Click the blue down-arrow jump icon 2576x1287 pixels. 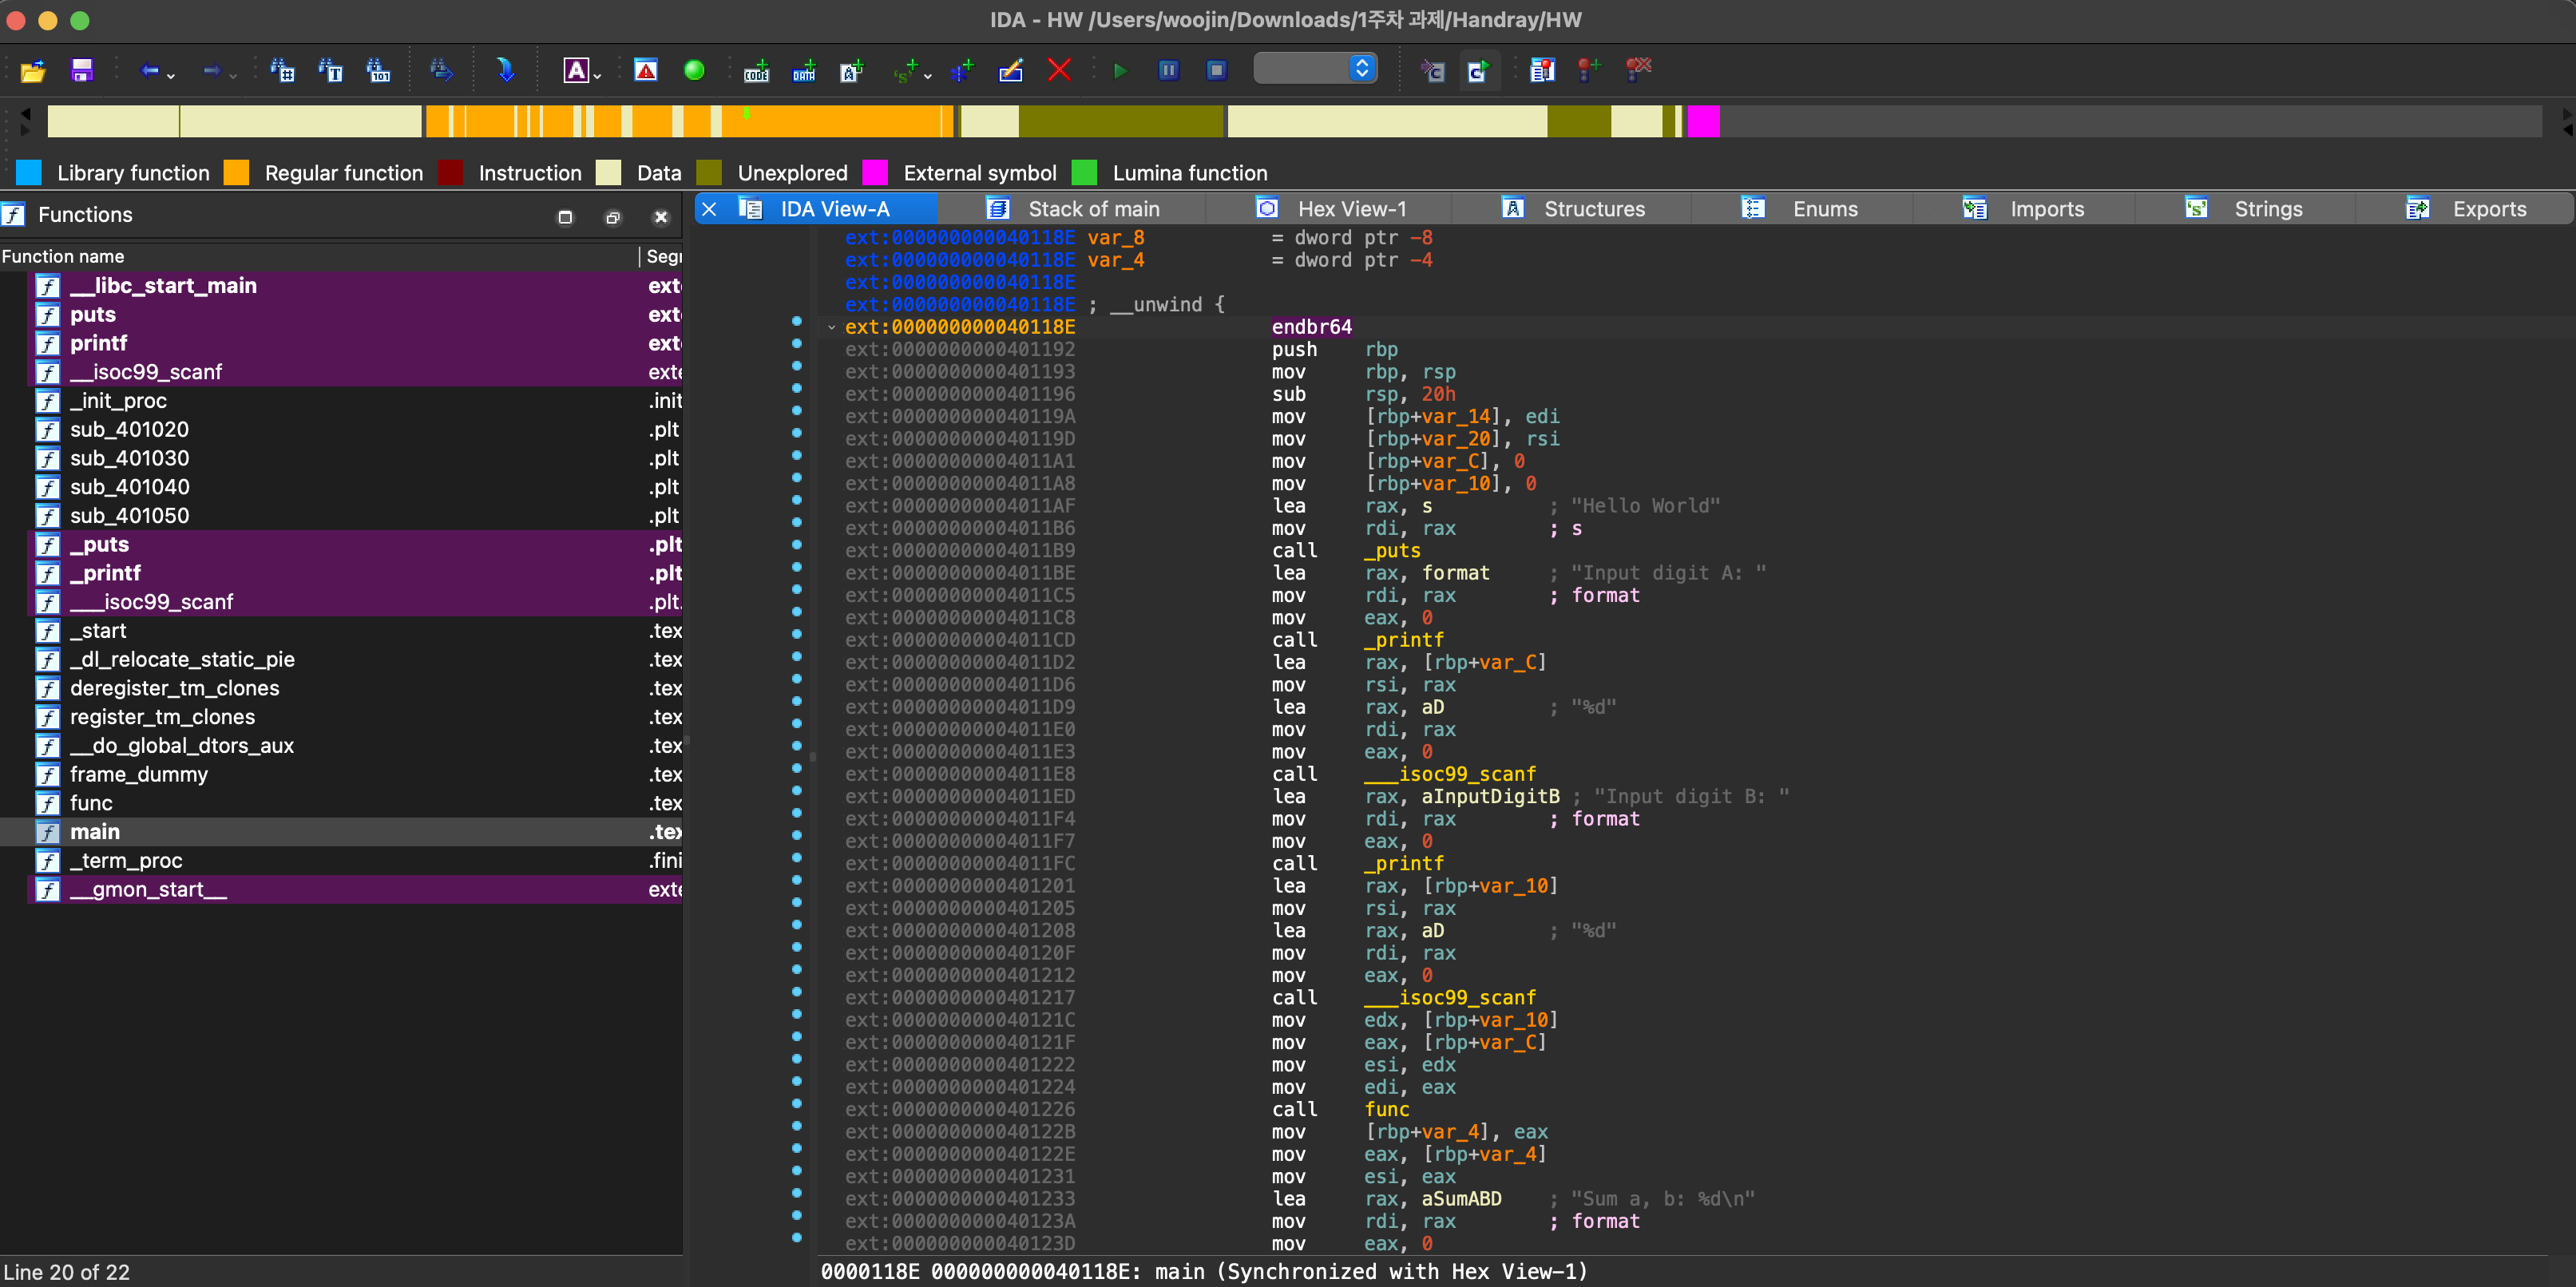(505, 70)
